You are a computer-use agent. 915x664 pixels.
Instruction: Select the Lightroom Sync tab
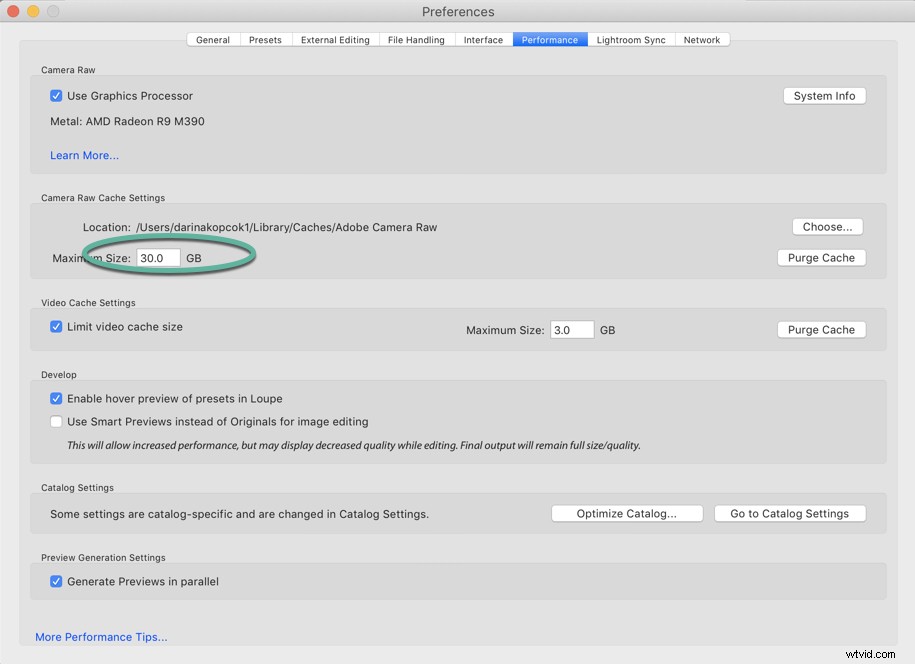point(630,39)
